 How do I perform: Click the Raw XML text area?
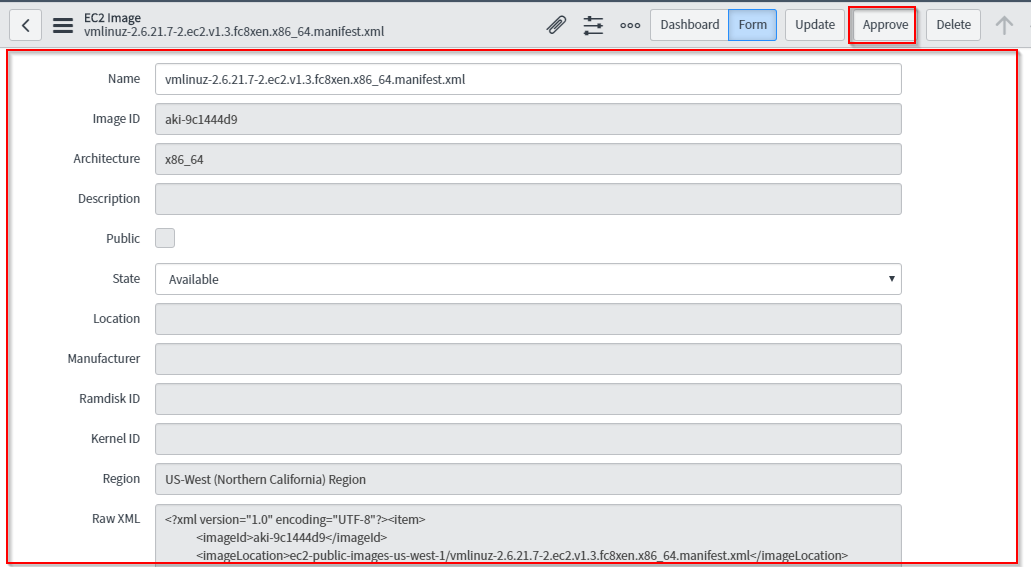point(528,535)
